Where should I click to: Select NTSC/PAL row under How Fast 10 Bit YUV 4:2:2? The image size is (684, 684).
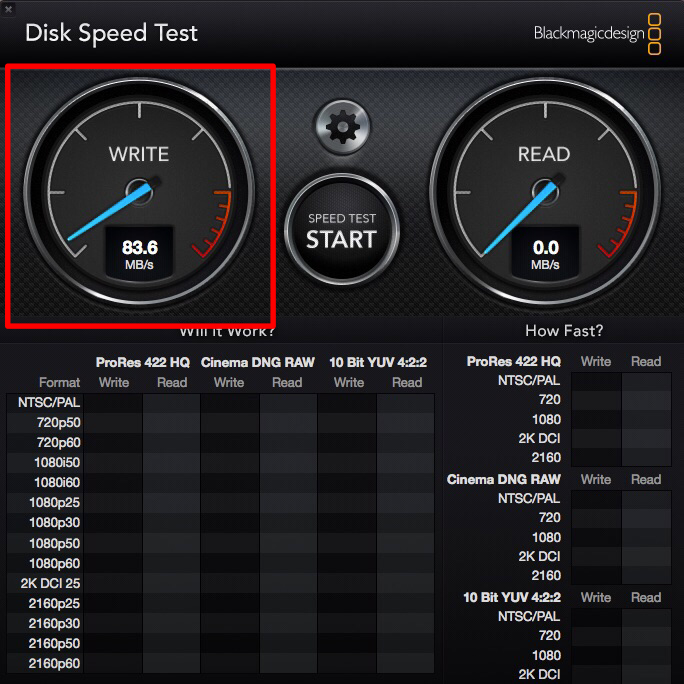coord(585,616)
